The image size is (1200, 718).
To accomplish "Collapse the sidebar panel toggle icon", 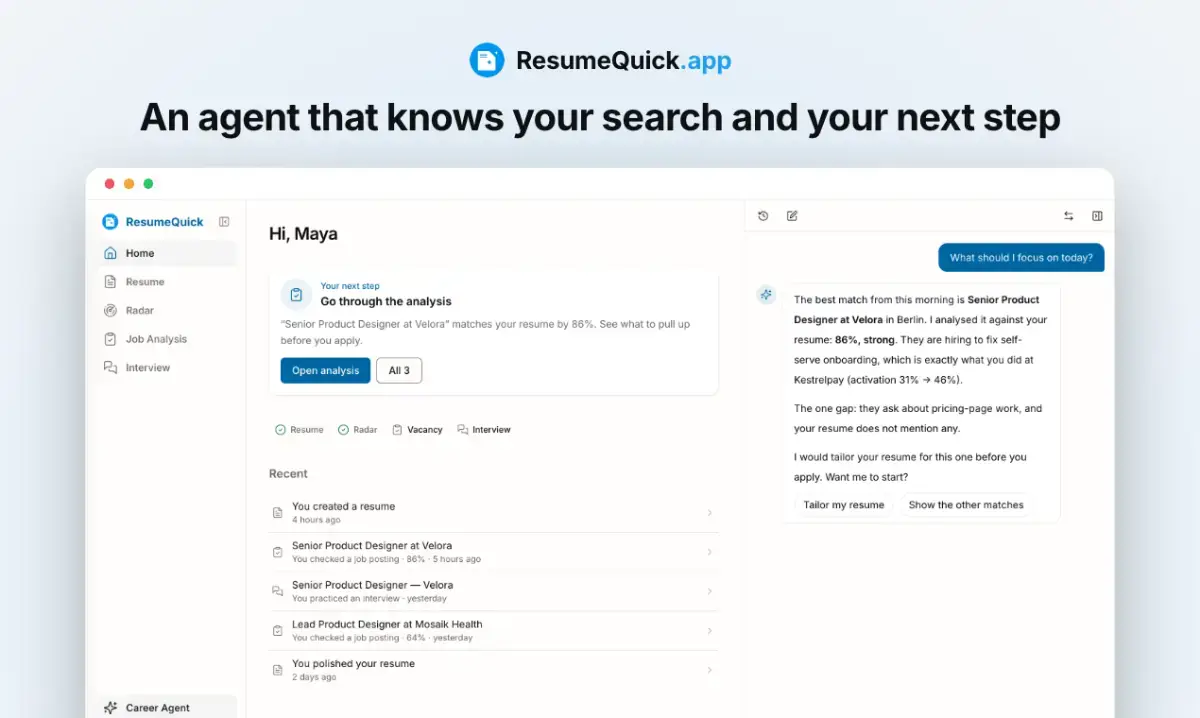I will coord(224,222).
